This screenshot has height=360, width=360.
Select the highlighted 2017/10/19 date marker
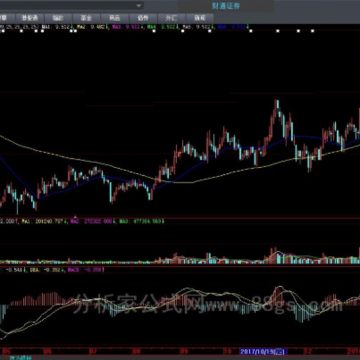pyautogui.click(x=263, y=351)
